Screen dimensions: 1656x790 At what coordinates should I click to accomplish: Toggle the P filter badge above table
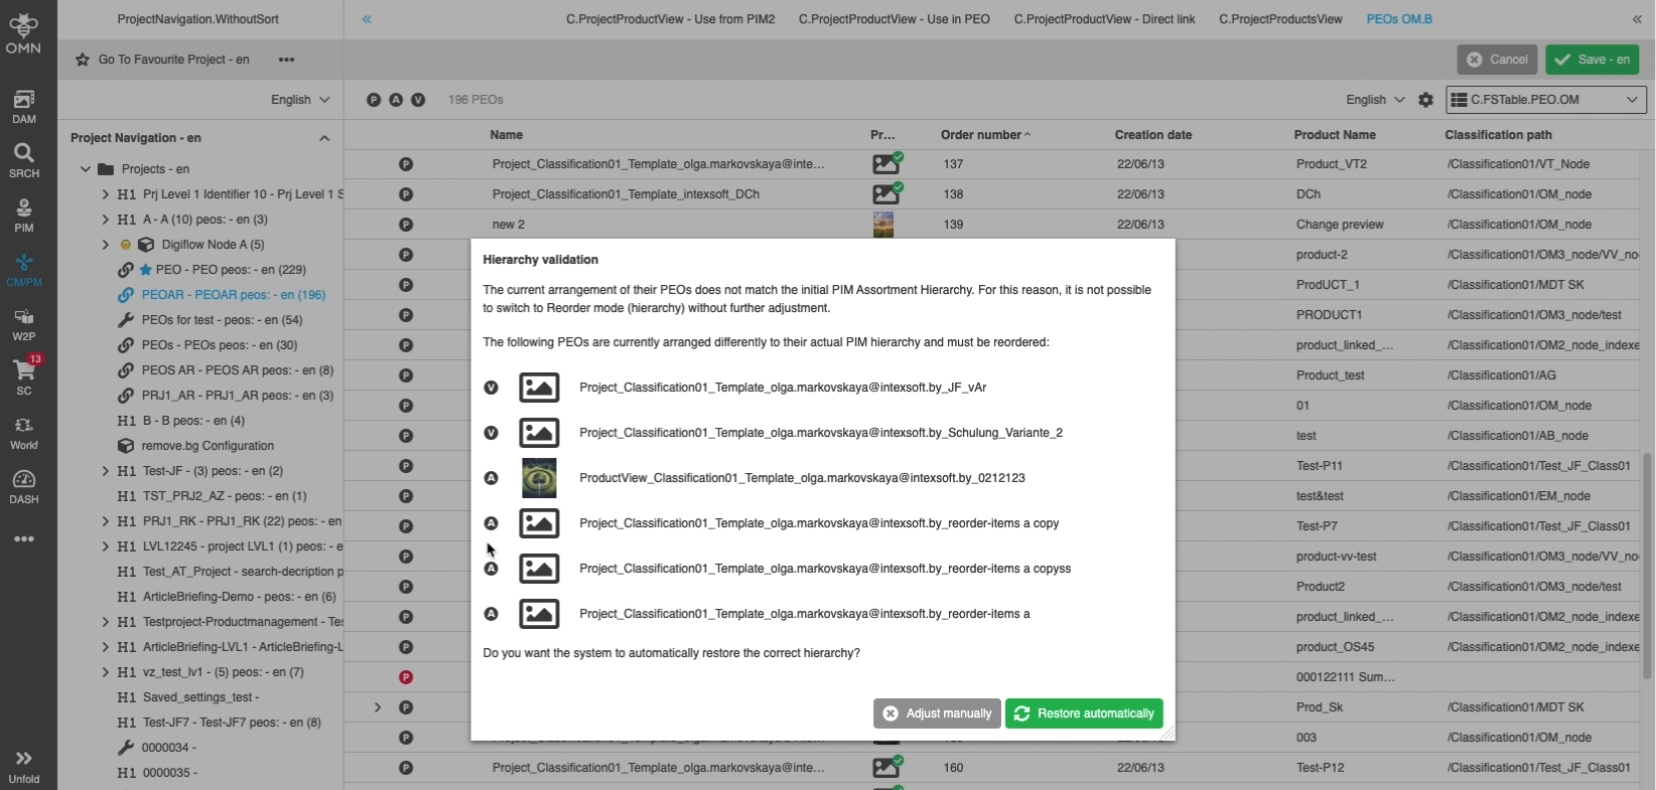coord(373,100)
